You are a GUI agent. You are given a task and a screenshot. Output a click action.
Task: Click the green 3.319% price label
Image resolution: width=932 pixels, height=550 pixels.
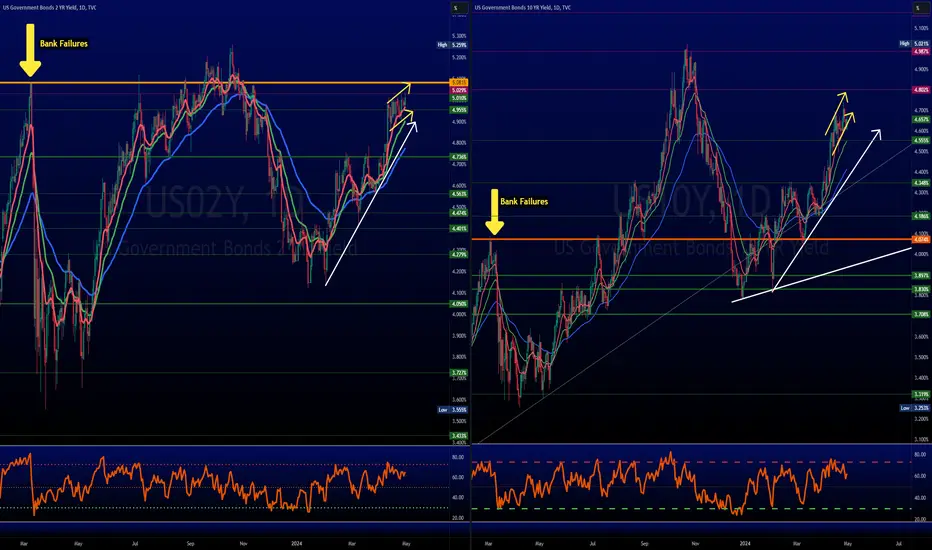921,394
